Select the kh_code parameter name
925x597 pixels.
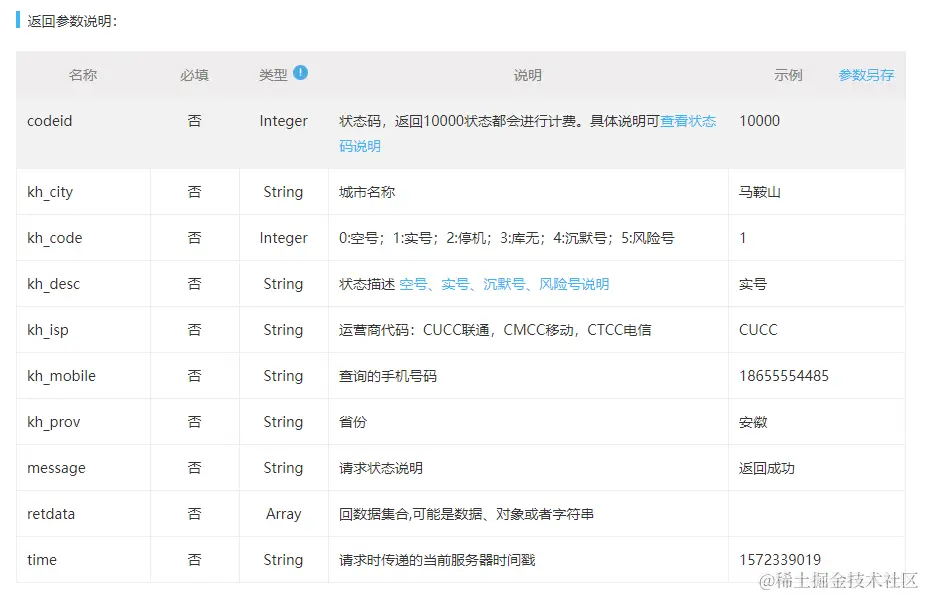click(54, 238)
